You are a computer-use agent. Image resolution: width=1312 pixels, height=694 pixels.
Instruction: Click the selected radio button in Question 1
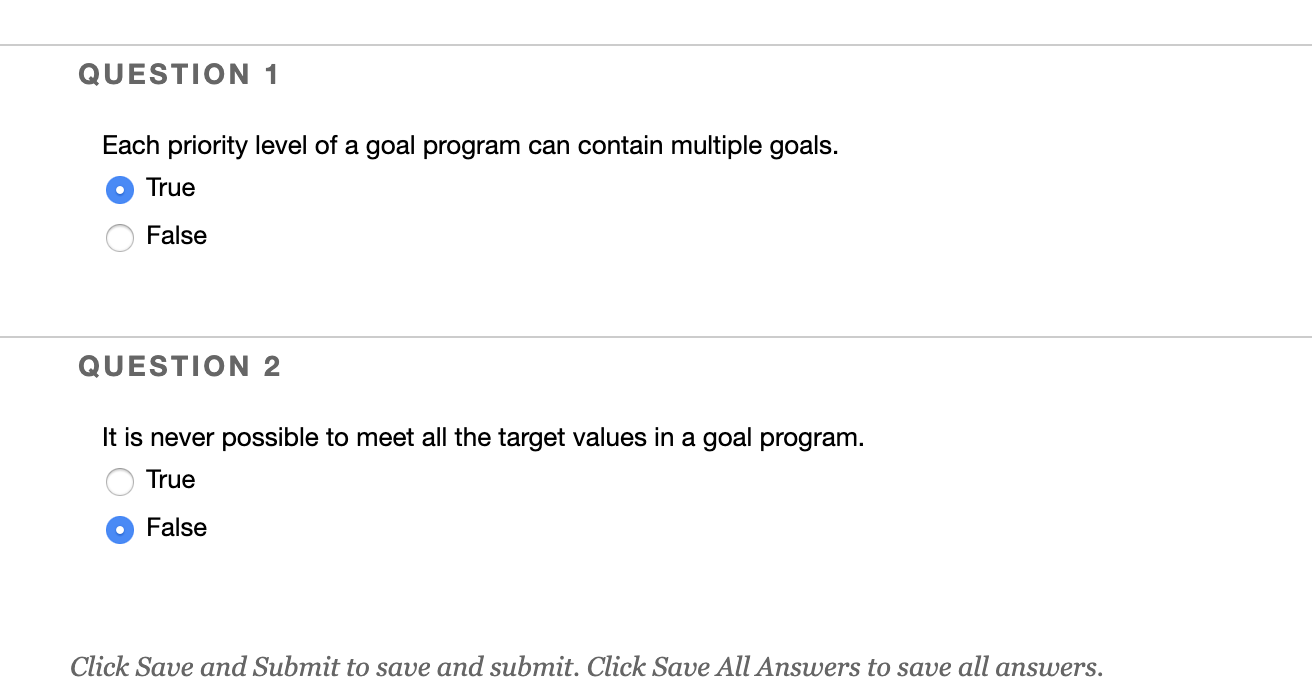point(120,189)
